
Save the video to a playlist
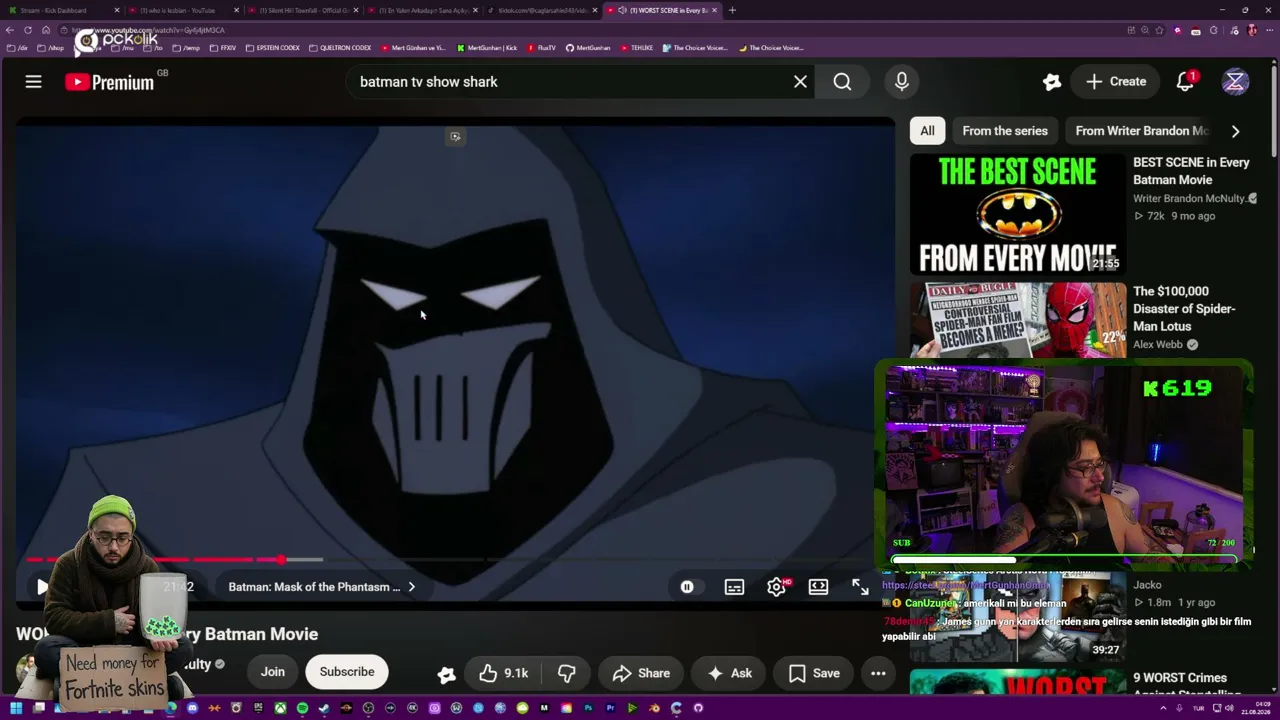[x=815, y=674]
